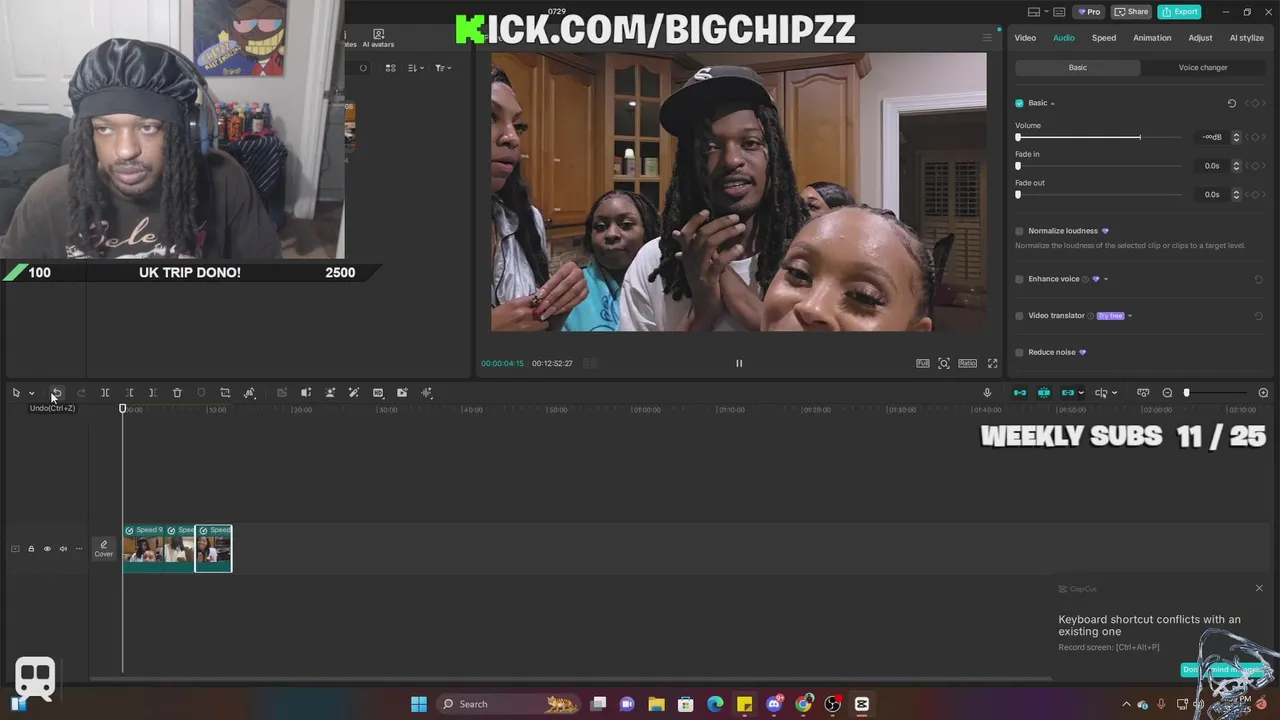Collapse the Basic section arrow
The width and height of the screenshot is (1280, 720).
(1052, 103)
